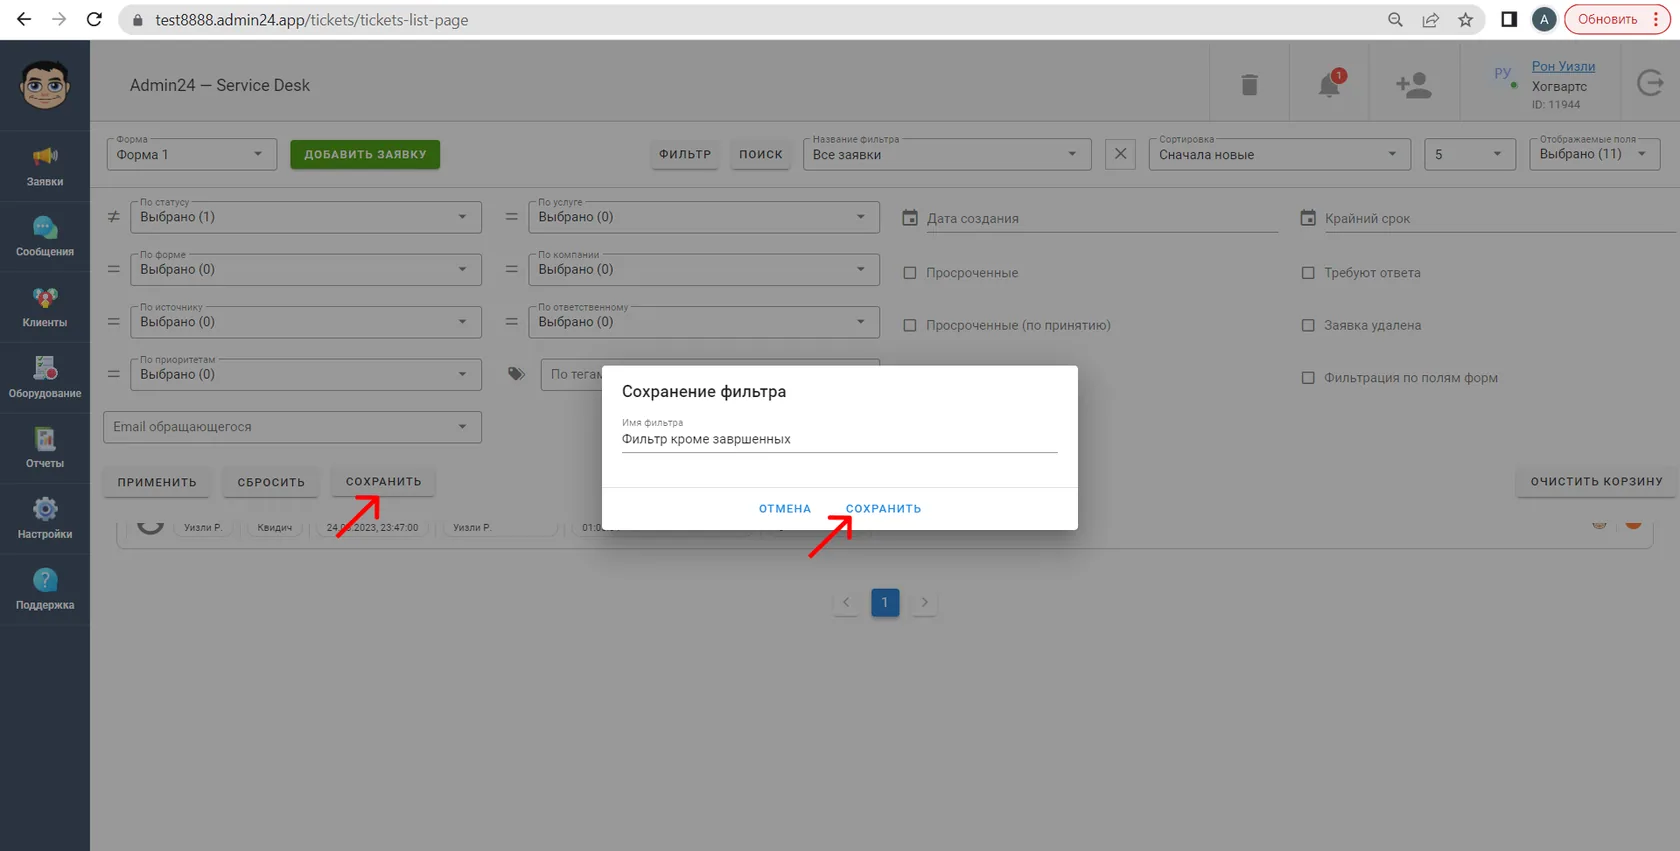This screenshot has width=1680, height=851.
Task: Switch to the ПОИСК tab
Action: pyautogui.click(x=761, y=154)
